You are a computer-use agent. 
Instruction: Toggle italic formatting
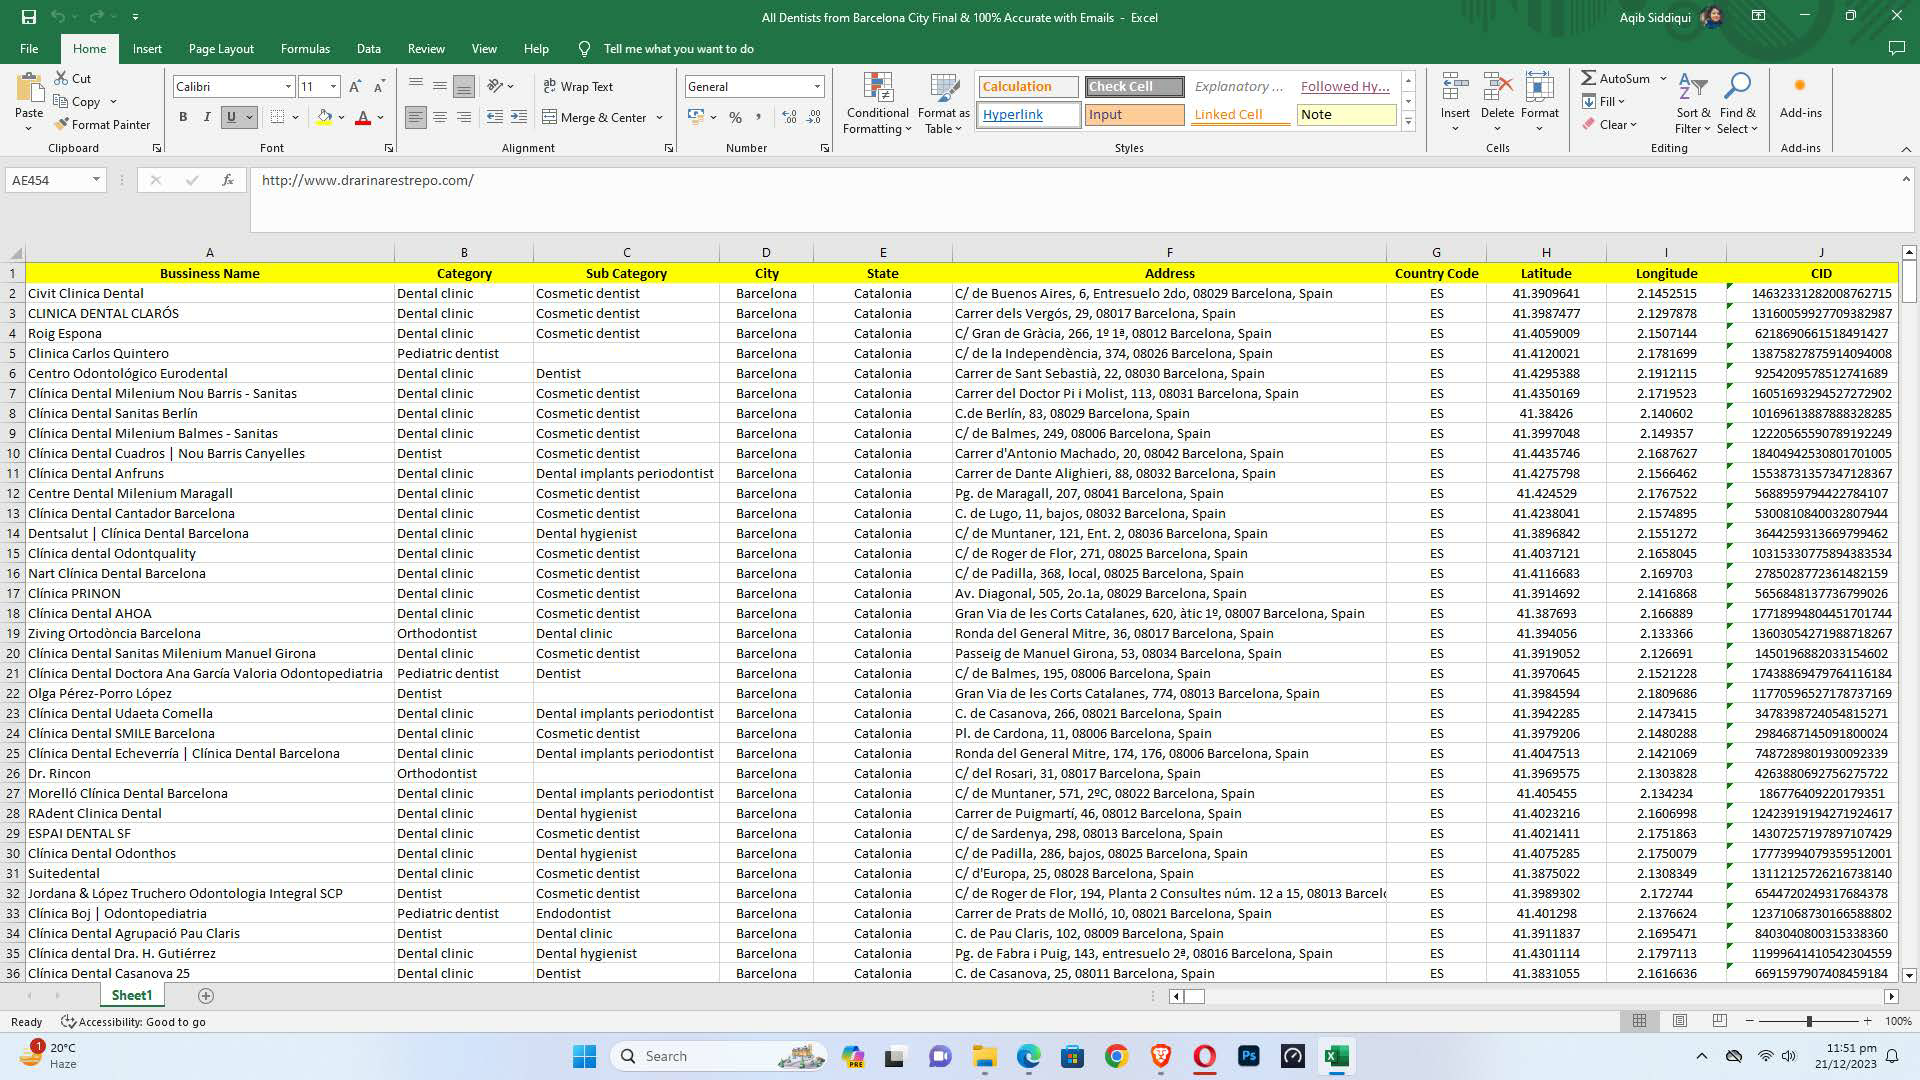pyautogui.click(x=206, y=117)
